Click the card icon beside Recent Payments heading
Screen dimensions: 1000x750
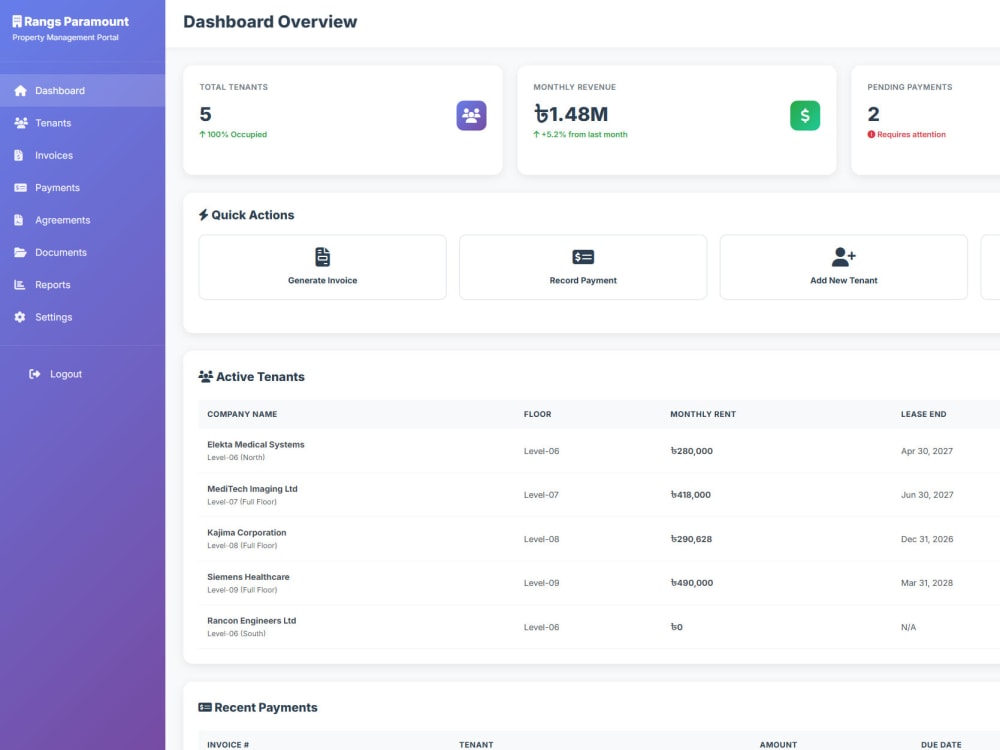205,707
